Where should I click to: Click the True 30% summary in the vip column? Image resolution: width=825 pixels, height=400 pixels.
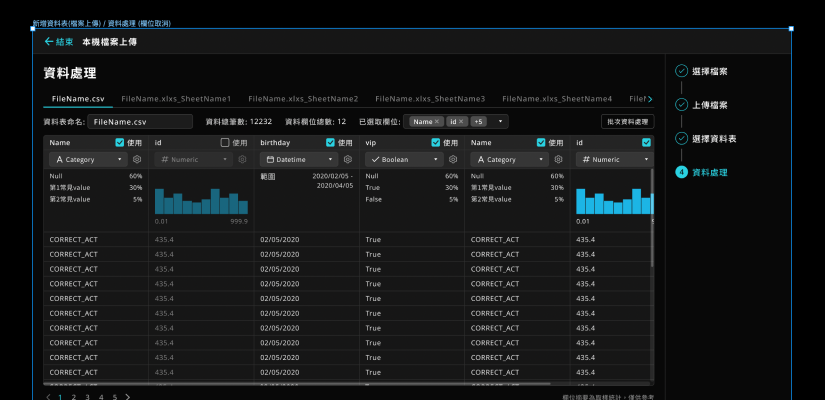click(411, 188)
